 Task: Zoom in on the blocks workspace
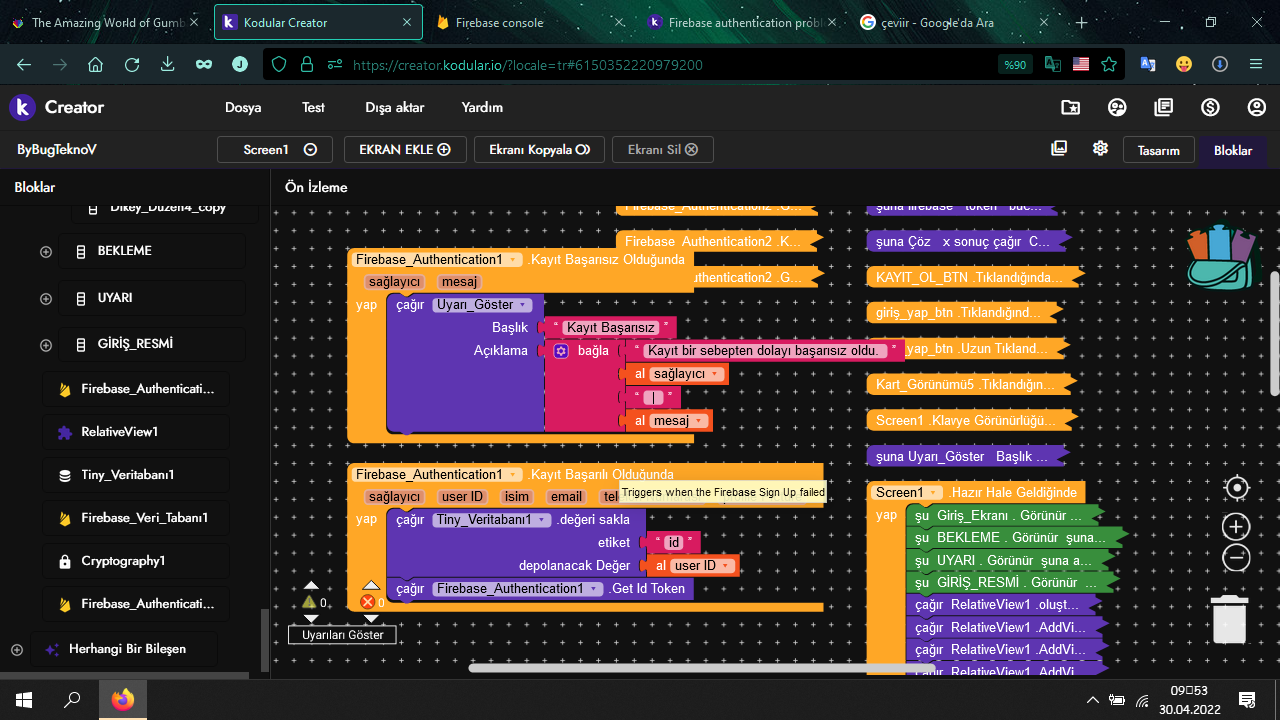point(1237,527)
